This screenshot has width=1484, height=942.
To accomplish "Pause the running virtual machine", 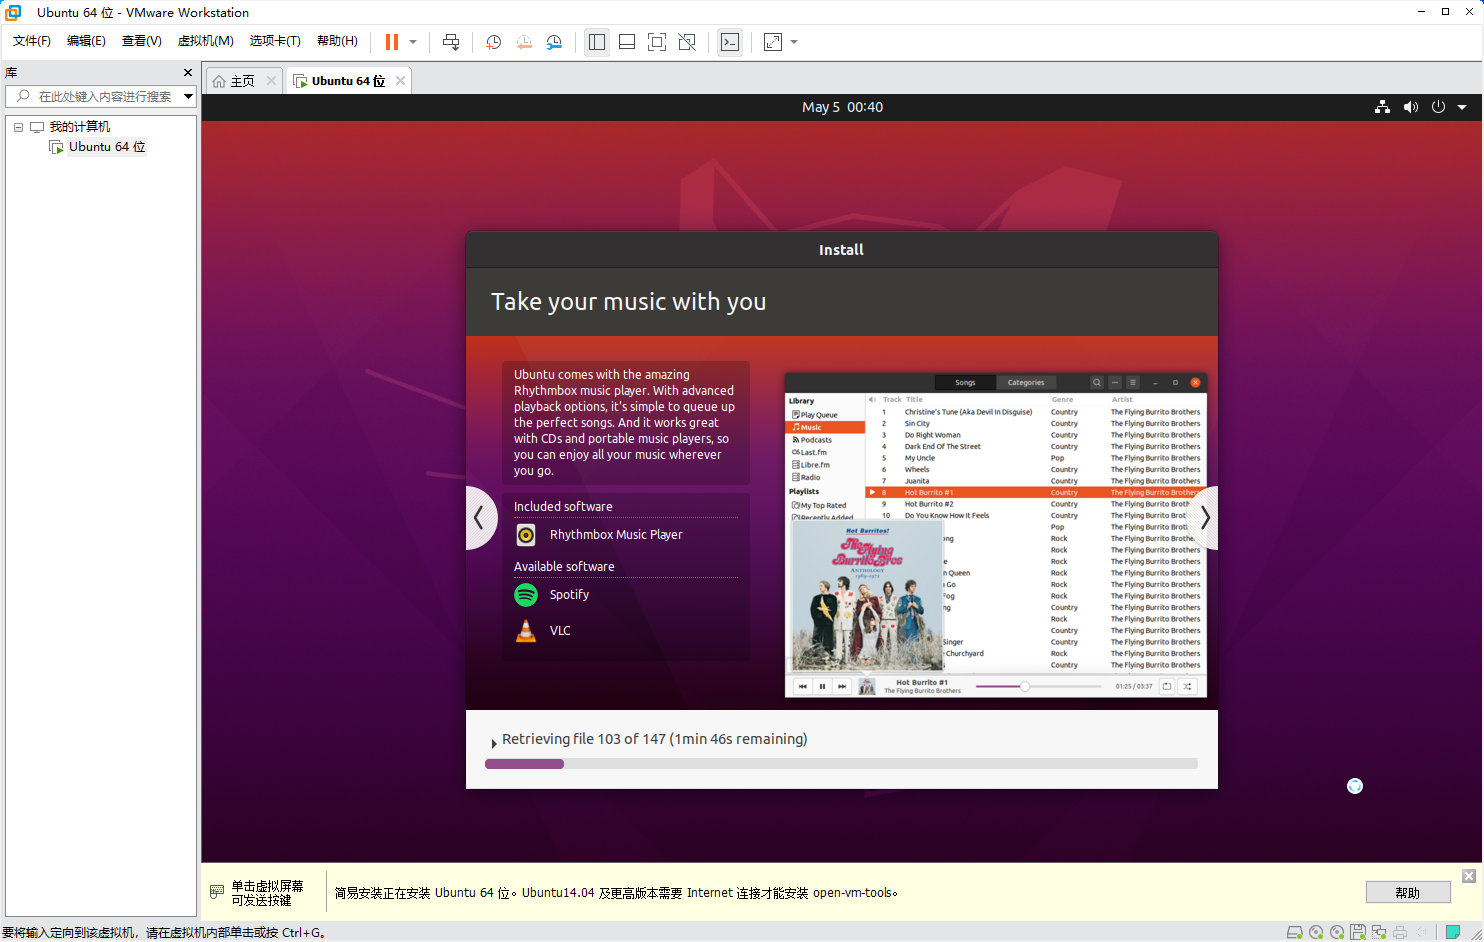I will pyautogui.click(x=392, y=42).
